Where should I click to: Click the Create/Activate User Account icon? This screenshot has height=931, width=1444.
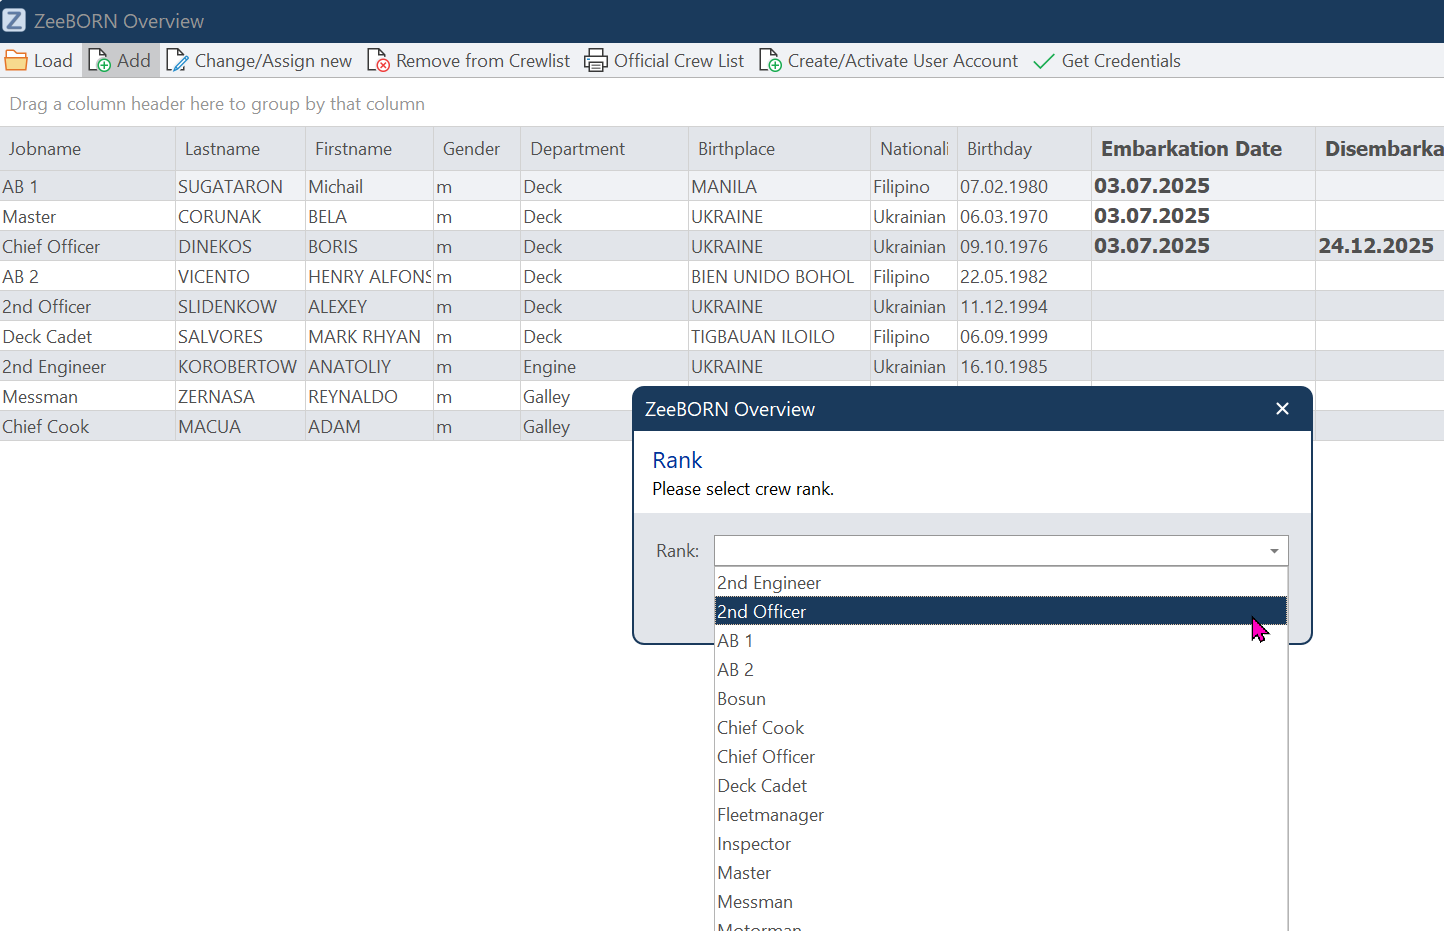click(770, 61)
